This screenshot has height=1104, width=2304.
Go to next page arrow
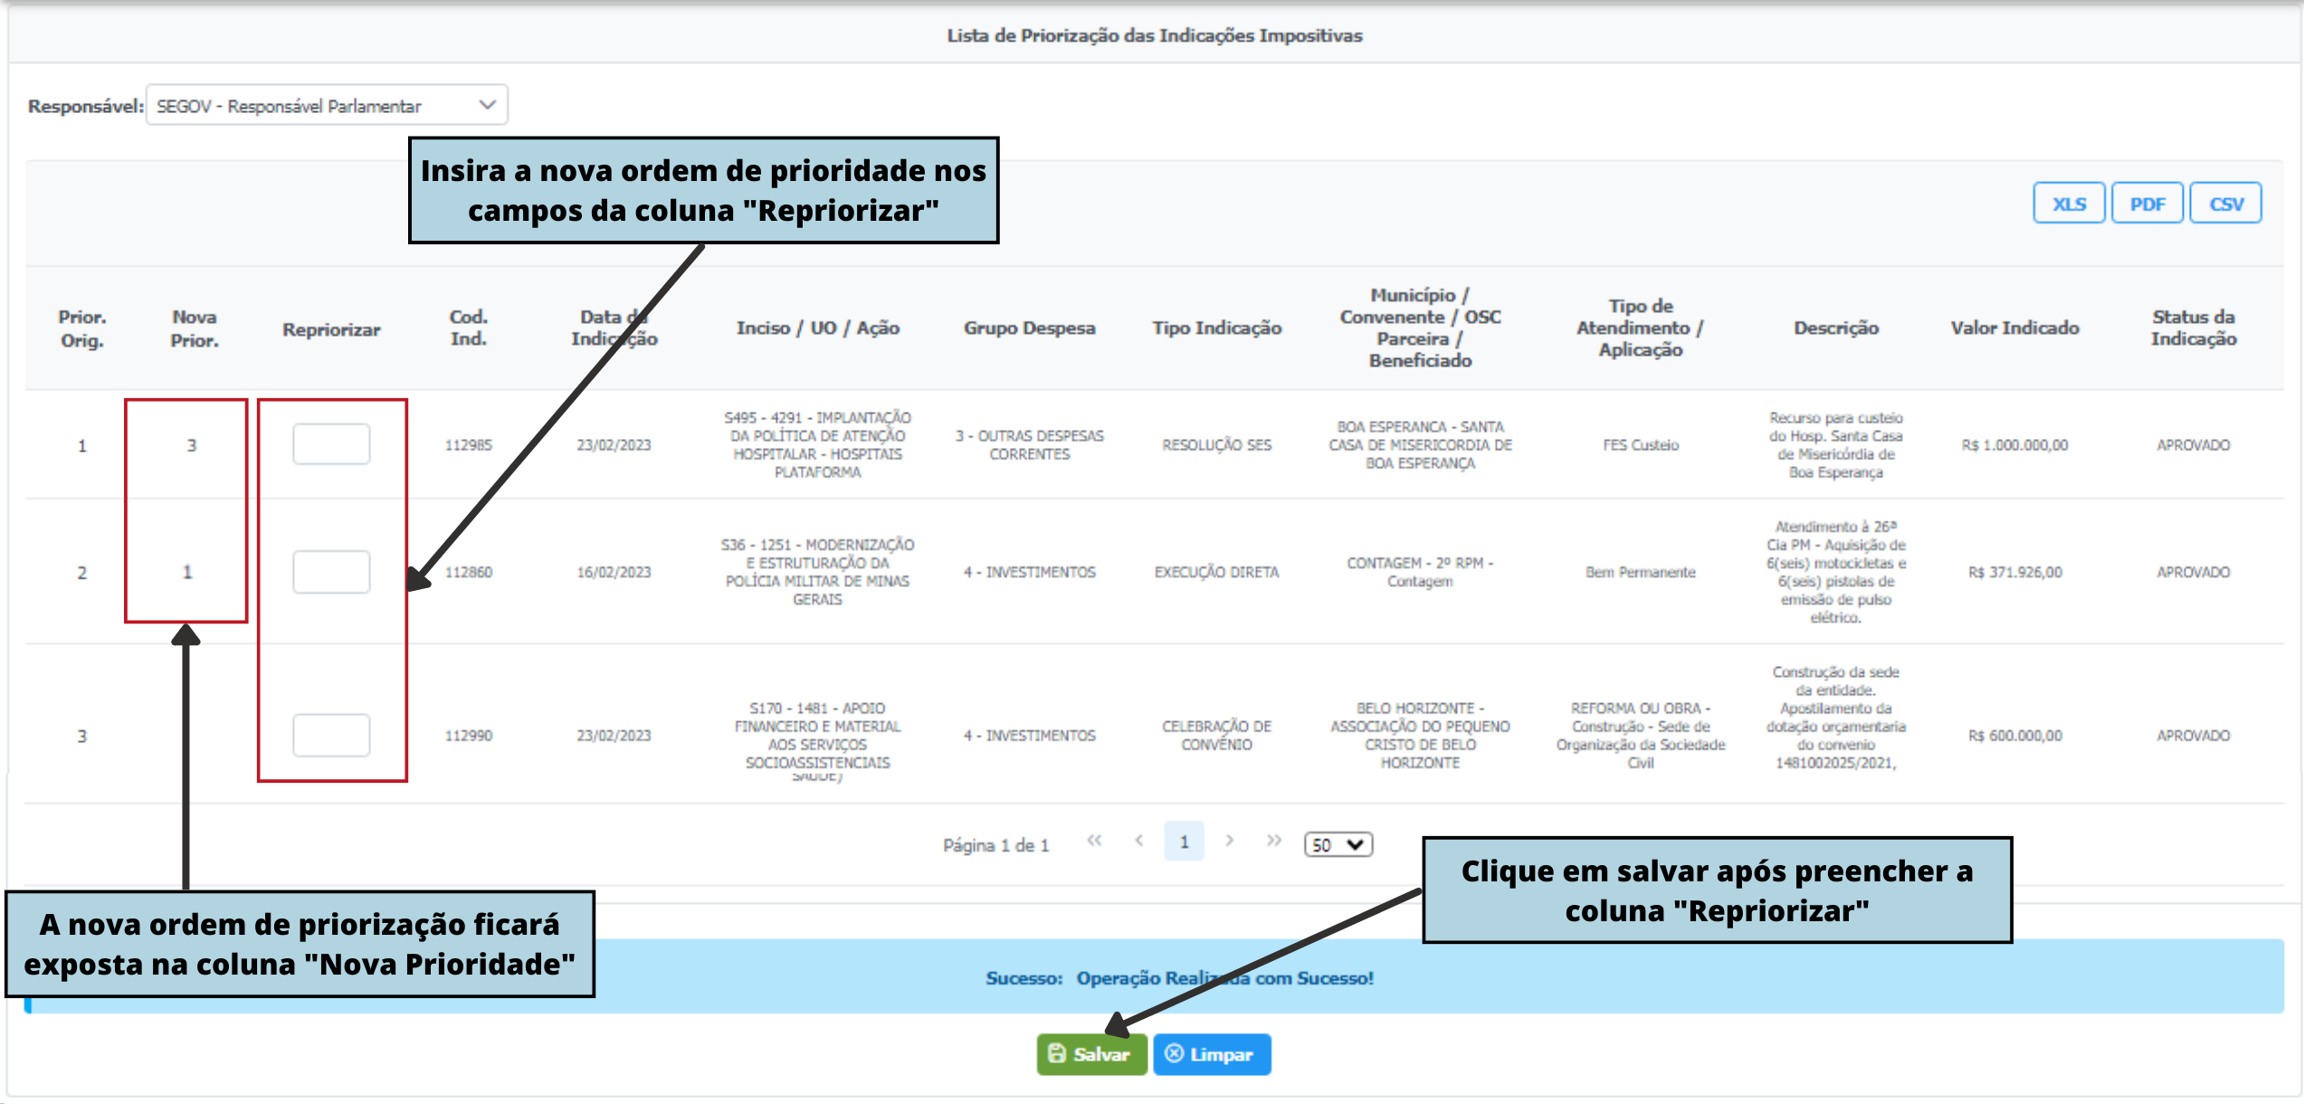(1229, 842)
